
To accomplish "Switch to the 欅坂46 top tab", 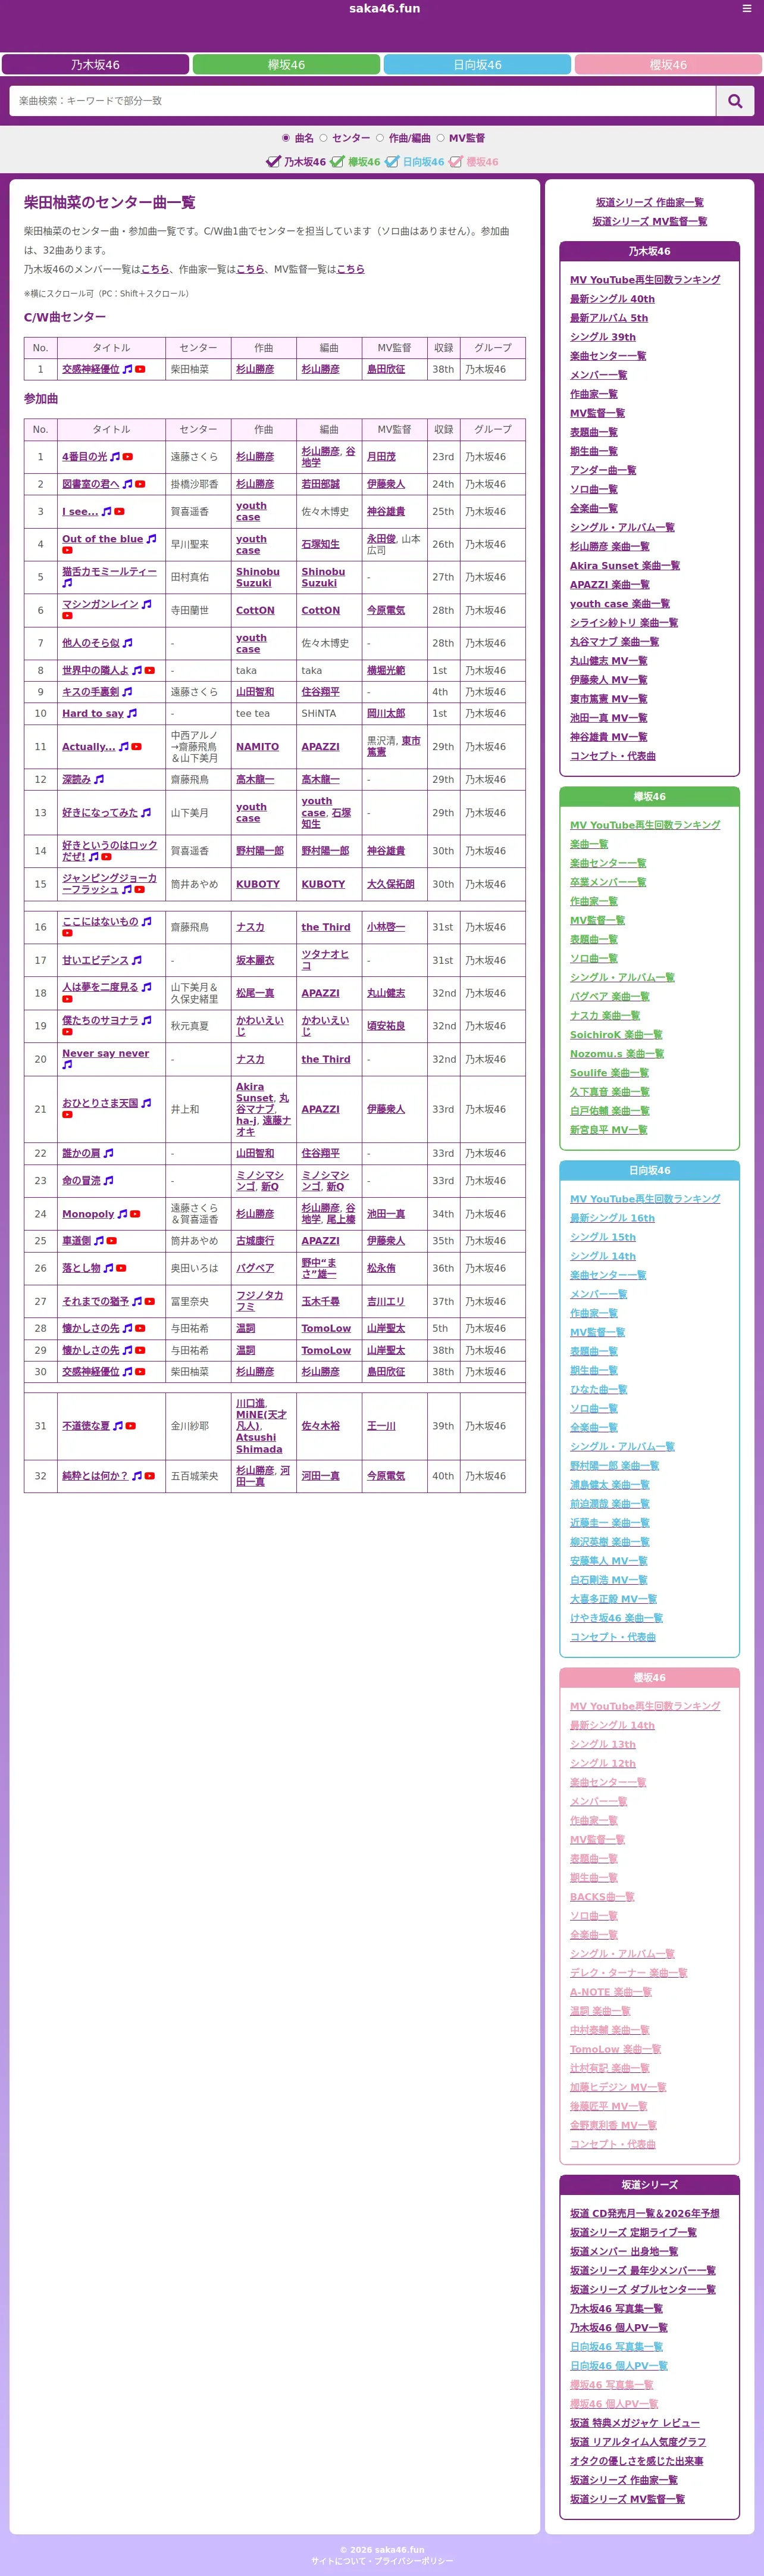I will [x=286, y=65].
